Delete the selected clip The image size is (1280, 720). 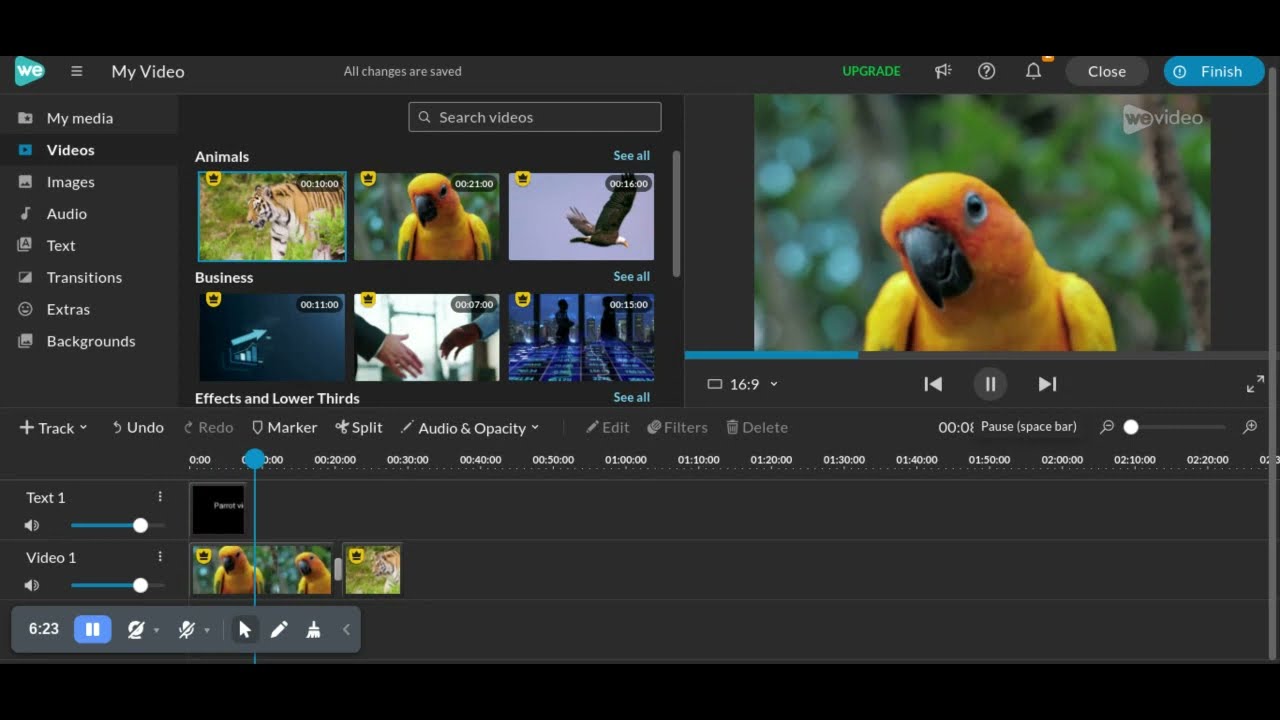pyautogui.click(x=757, y=427)
